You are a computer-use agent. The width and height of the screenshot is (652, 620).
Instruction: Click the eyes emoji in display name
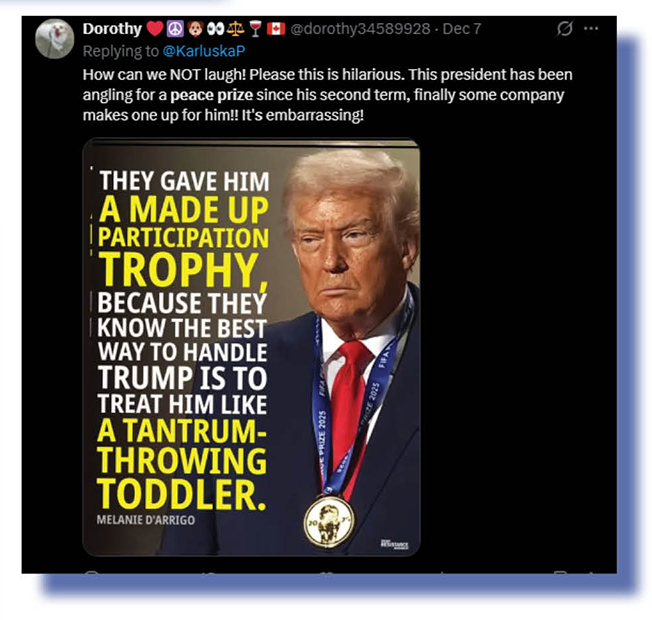point(215,29)
